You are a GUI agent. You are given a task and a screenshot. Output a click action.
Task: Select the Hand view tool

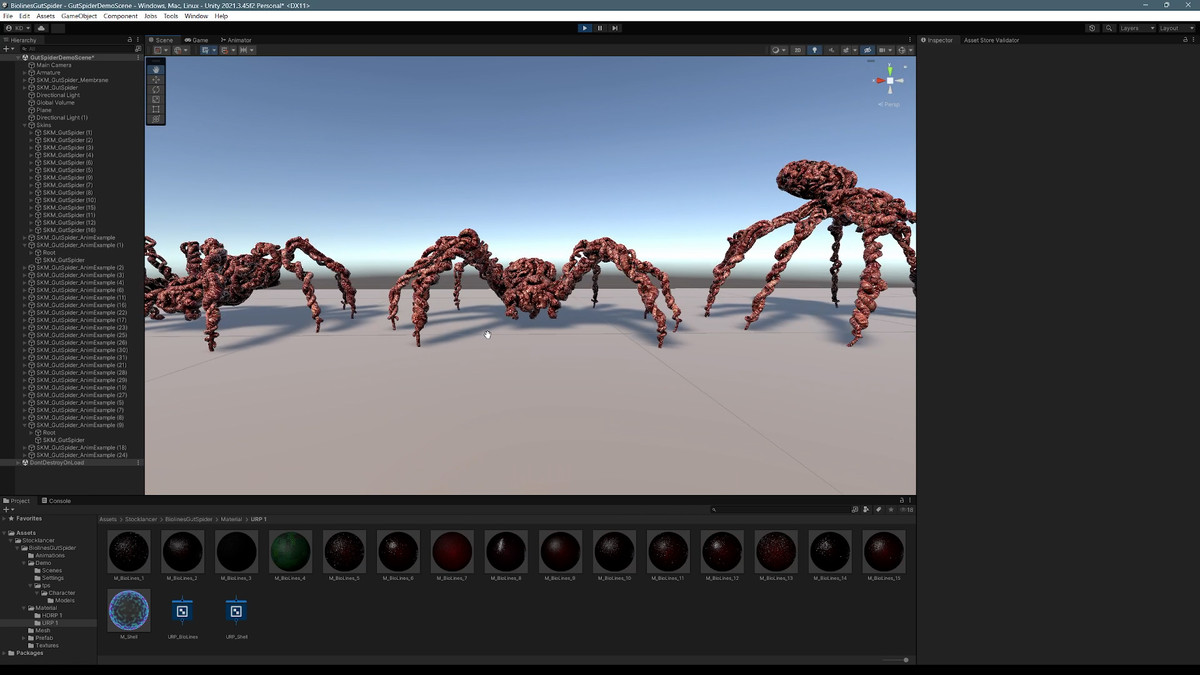pyautogui.click(x=156, y=70)
